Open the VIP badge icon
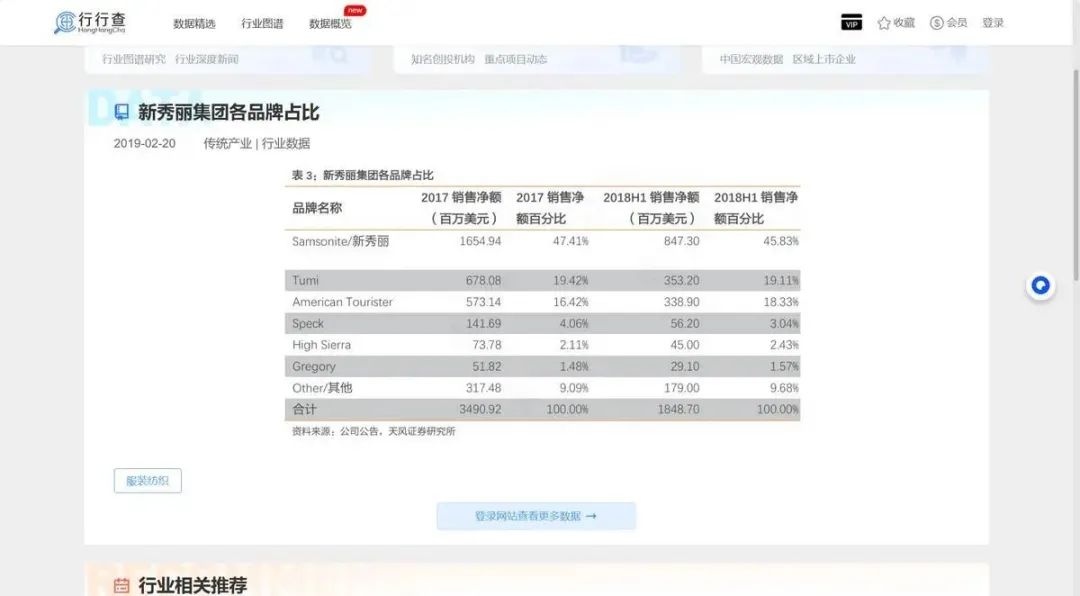This screenshot has width=1080, height=596. point(851,23)
